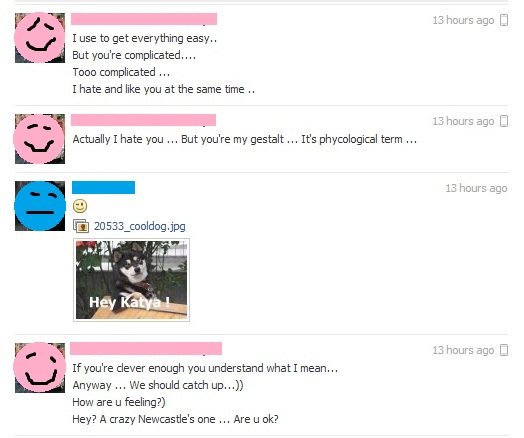Select the message 'Actually I hate you'
Image resolution: width=524 pixels, height=438 pixels.
click(118, 139)
